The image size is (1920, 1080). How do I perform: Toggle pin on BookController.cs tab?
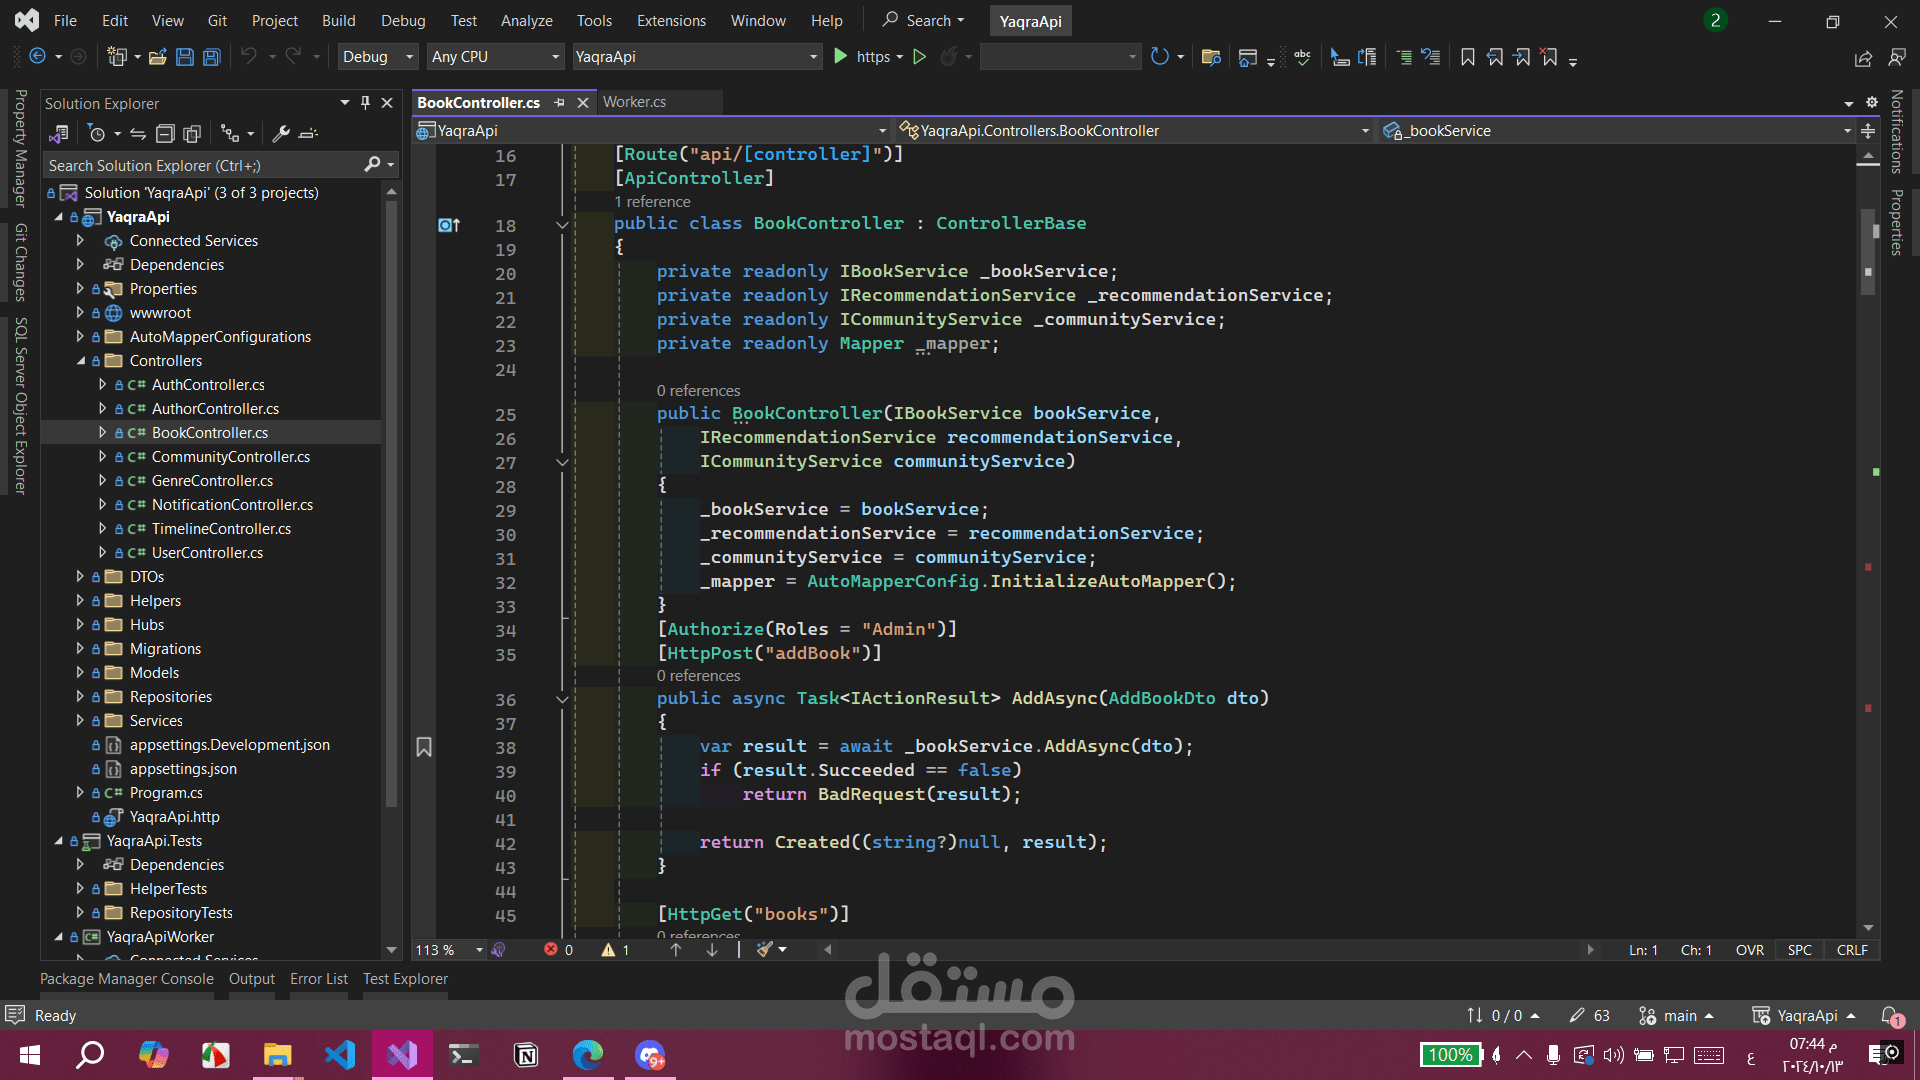tap(559, 102)
